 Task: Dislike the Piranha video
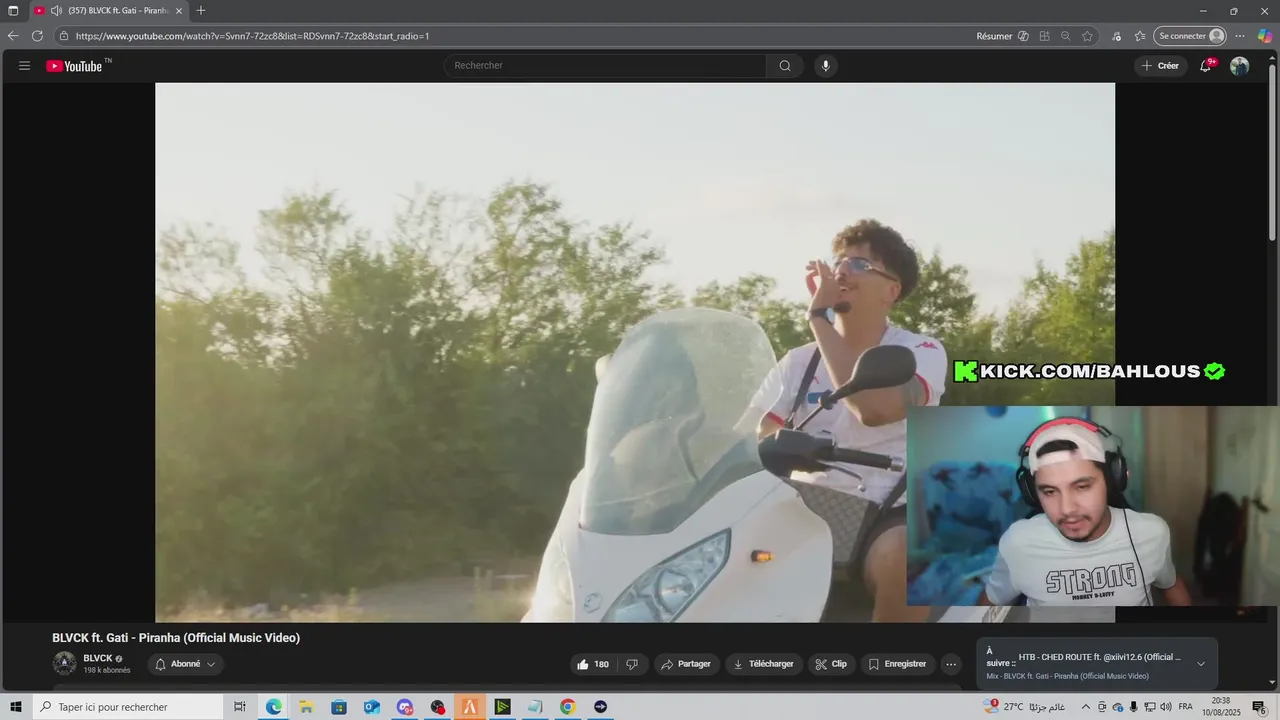pyautogui.click(x=632, y=664)
